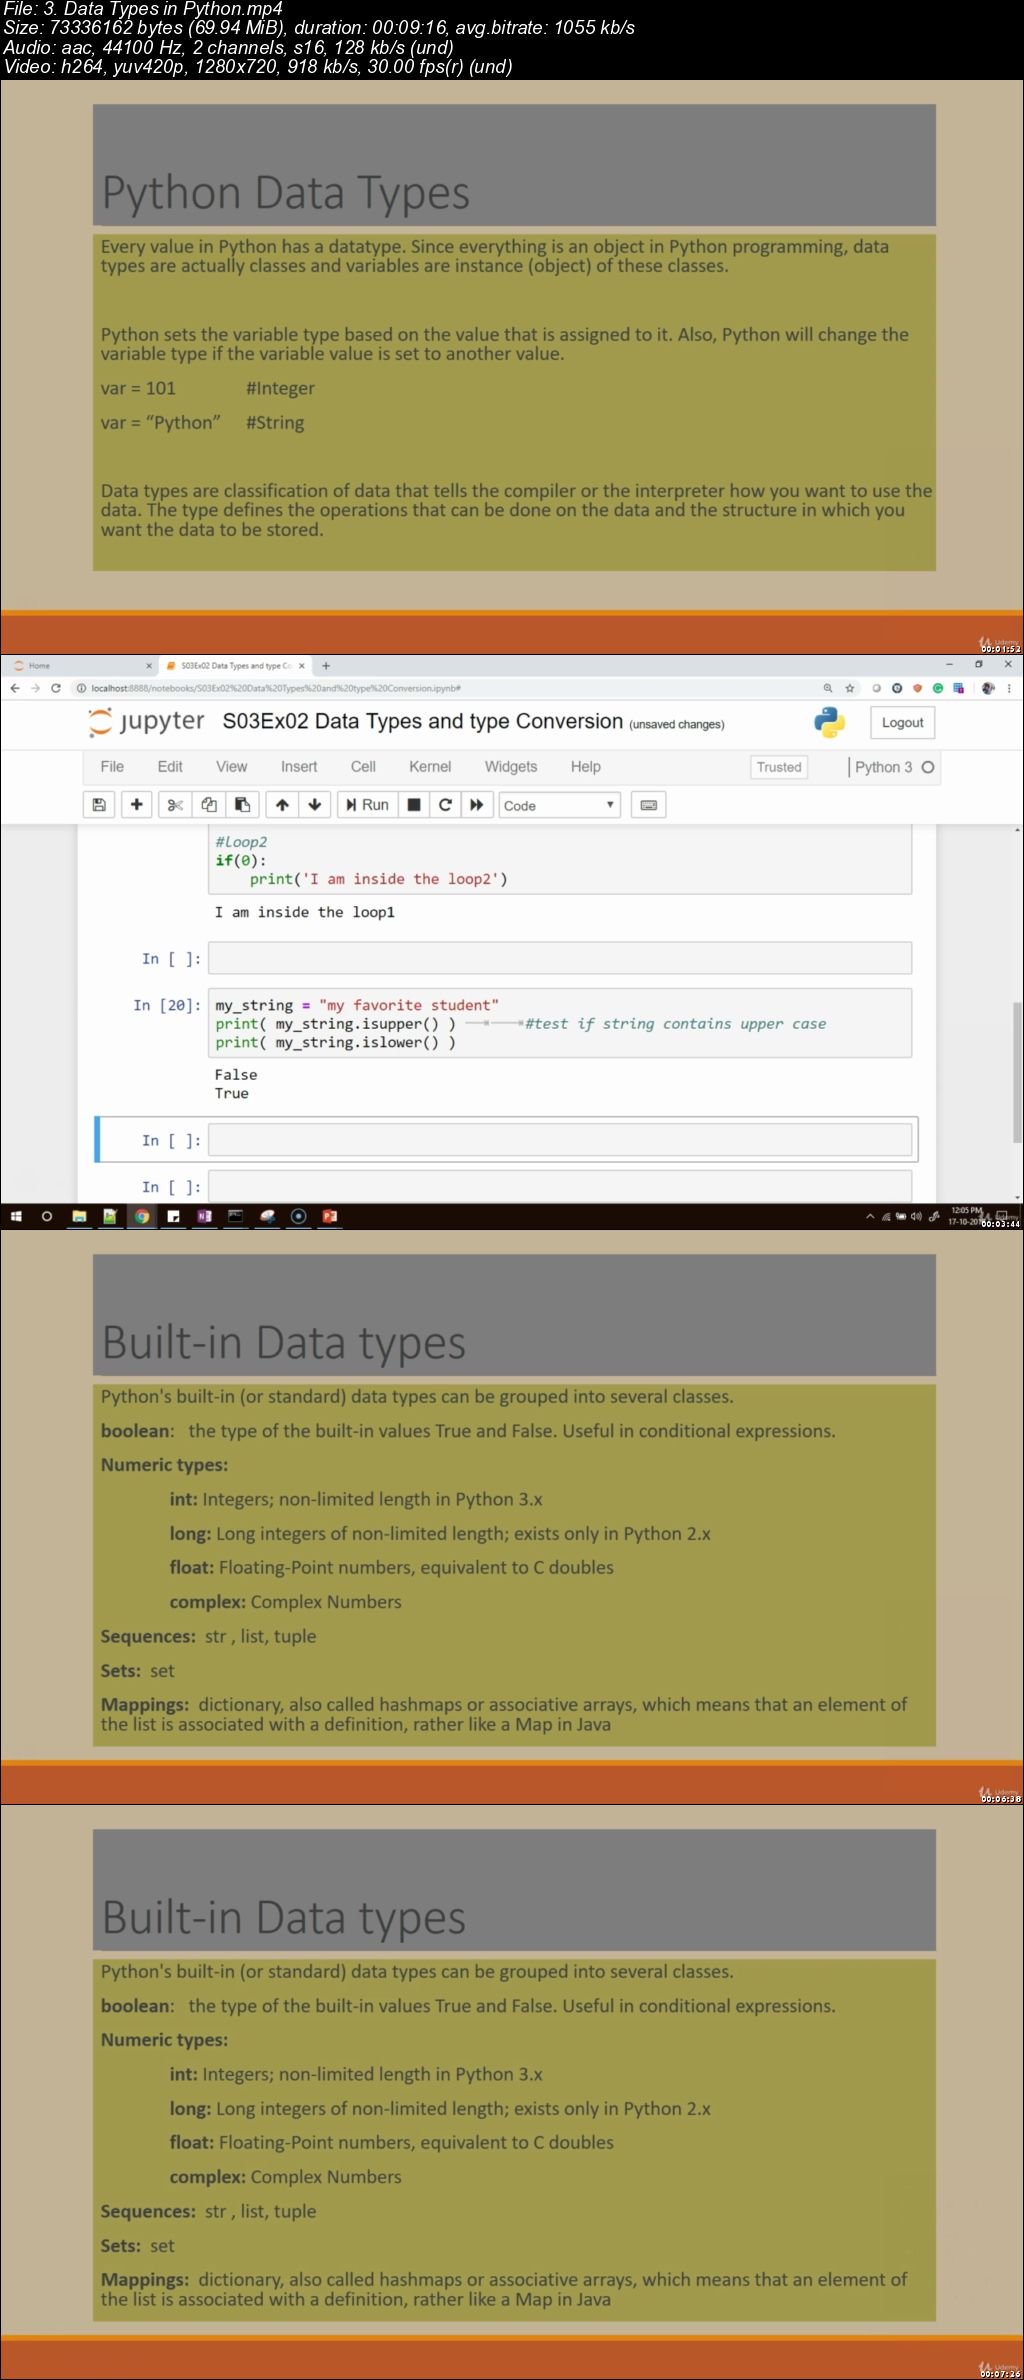Click the browser address bar URL

pos(276,688)
